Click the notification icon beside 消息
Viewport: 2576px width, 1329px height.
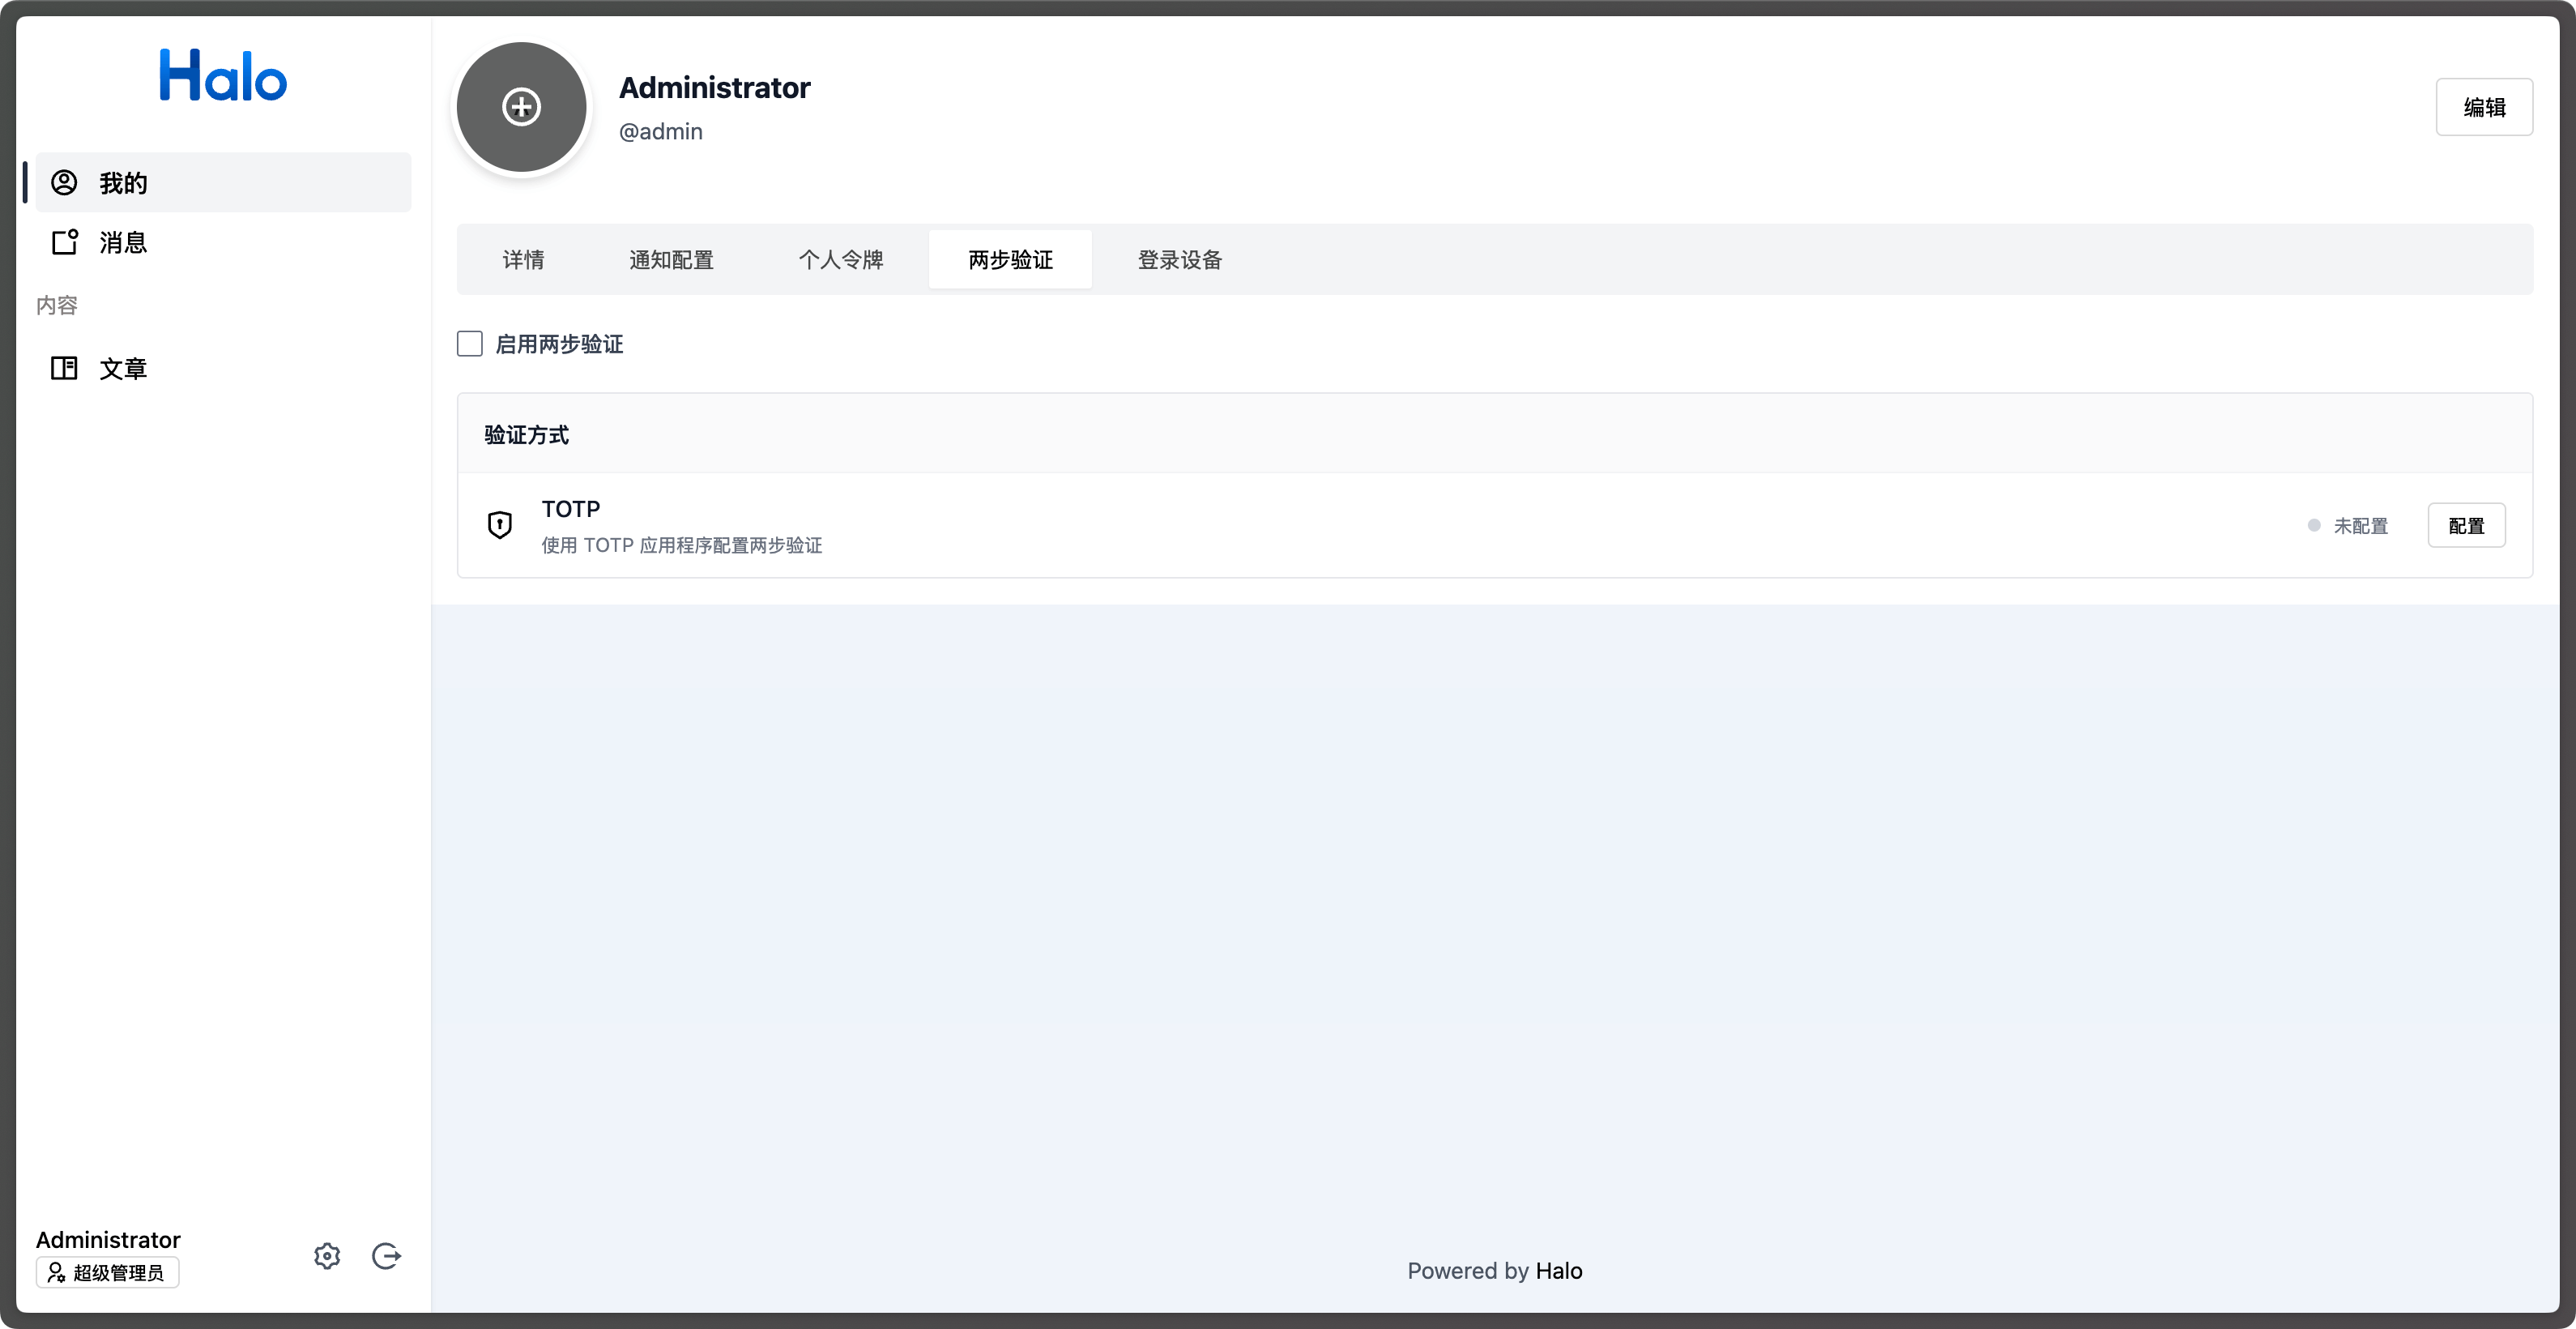(64, 242)
